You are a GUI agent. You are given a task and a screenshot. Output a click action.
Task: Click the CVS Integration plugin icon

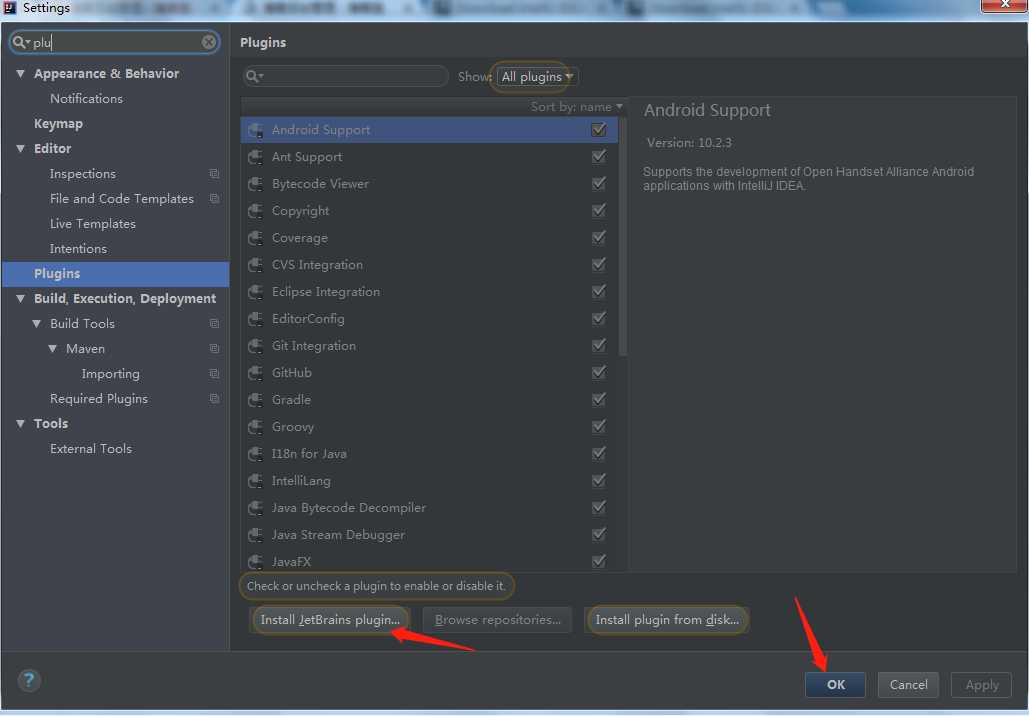256,264
